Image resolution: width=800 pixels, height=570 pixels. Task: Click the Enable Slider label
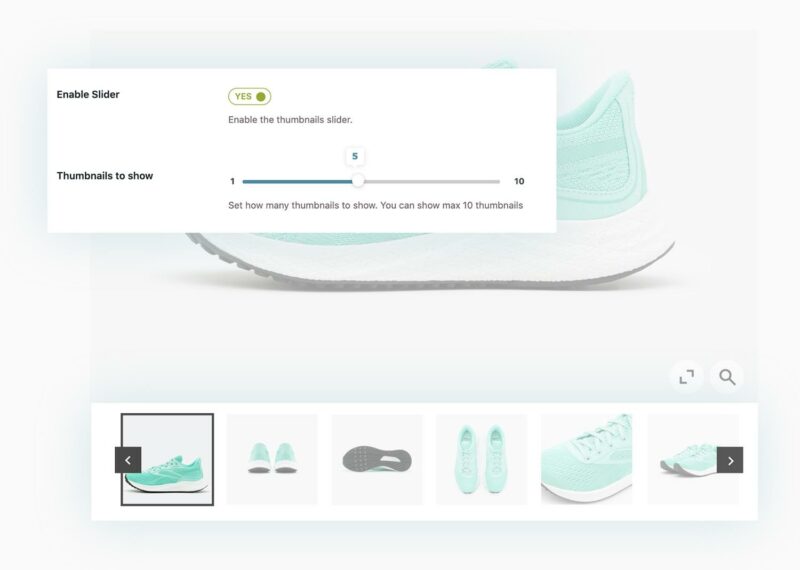[88, 94]
